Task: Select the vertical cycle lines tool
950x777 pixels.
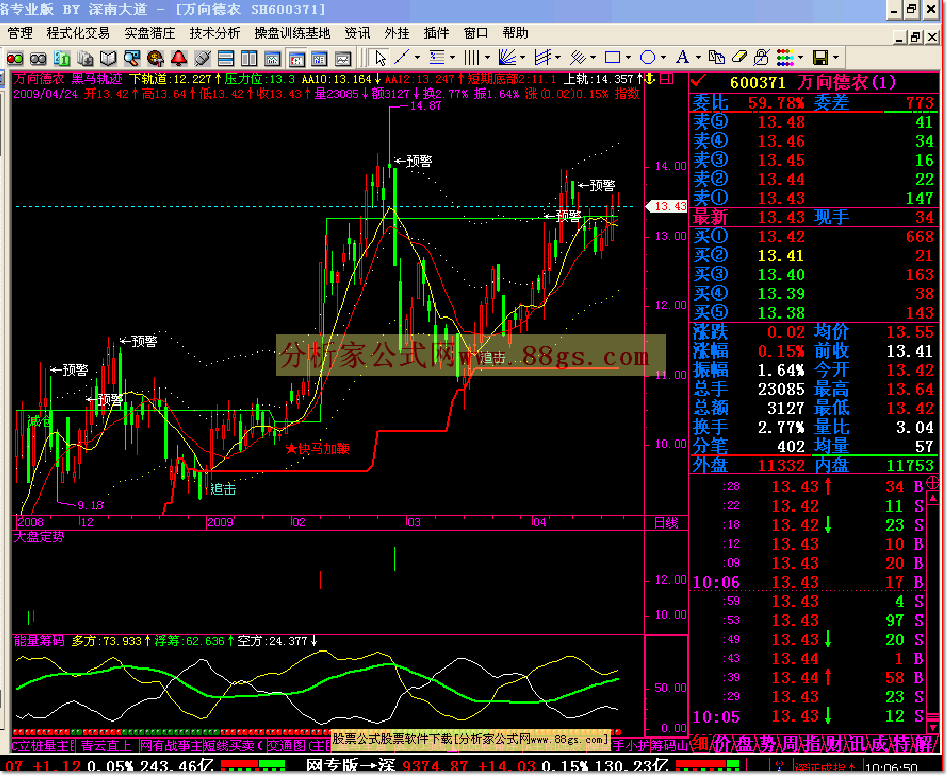Action: [472, 58]
